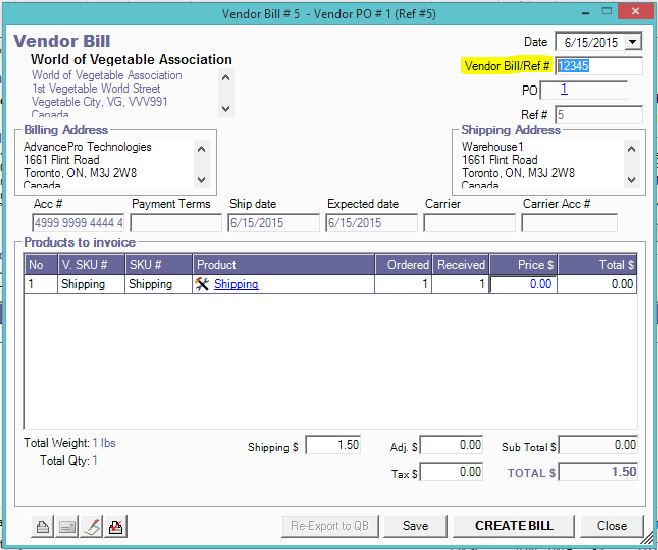
Task: Click the PDF export icon
Action: (x=115, y=526)
